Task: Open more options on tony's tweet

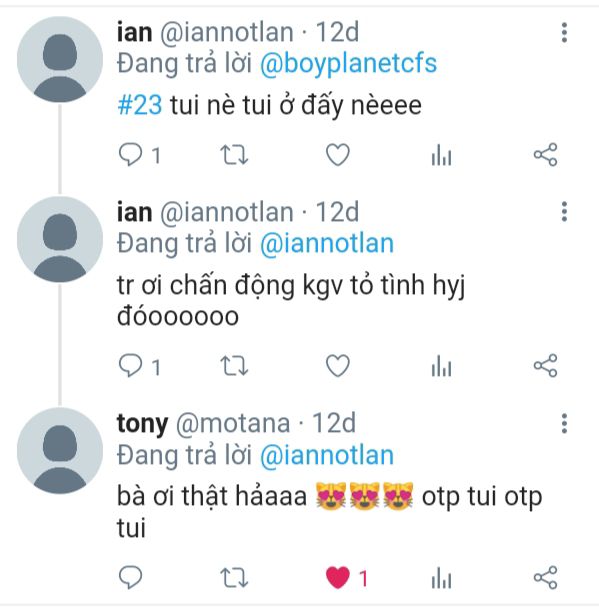Action: pos(564,423)
